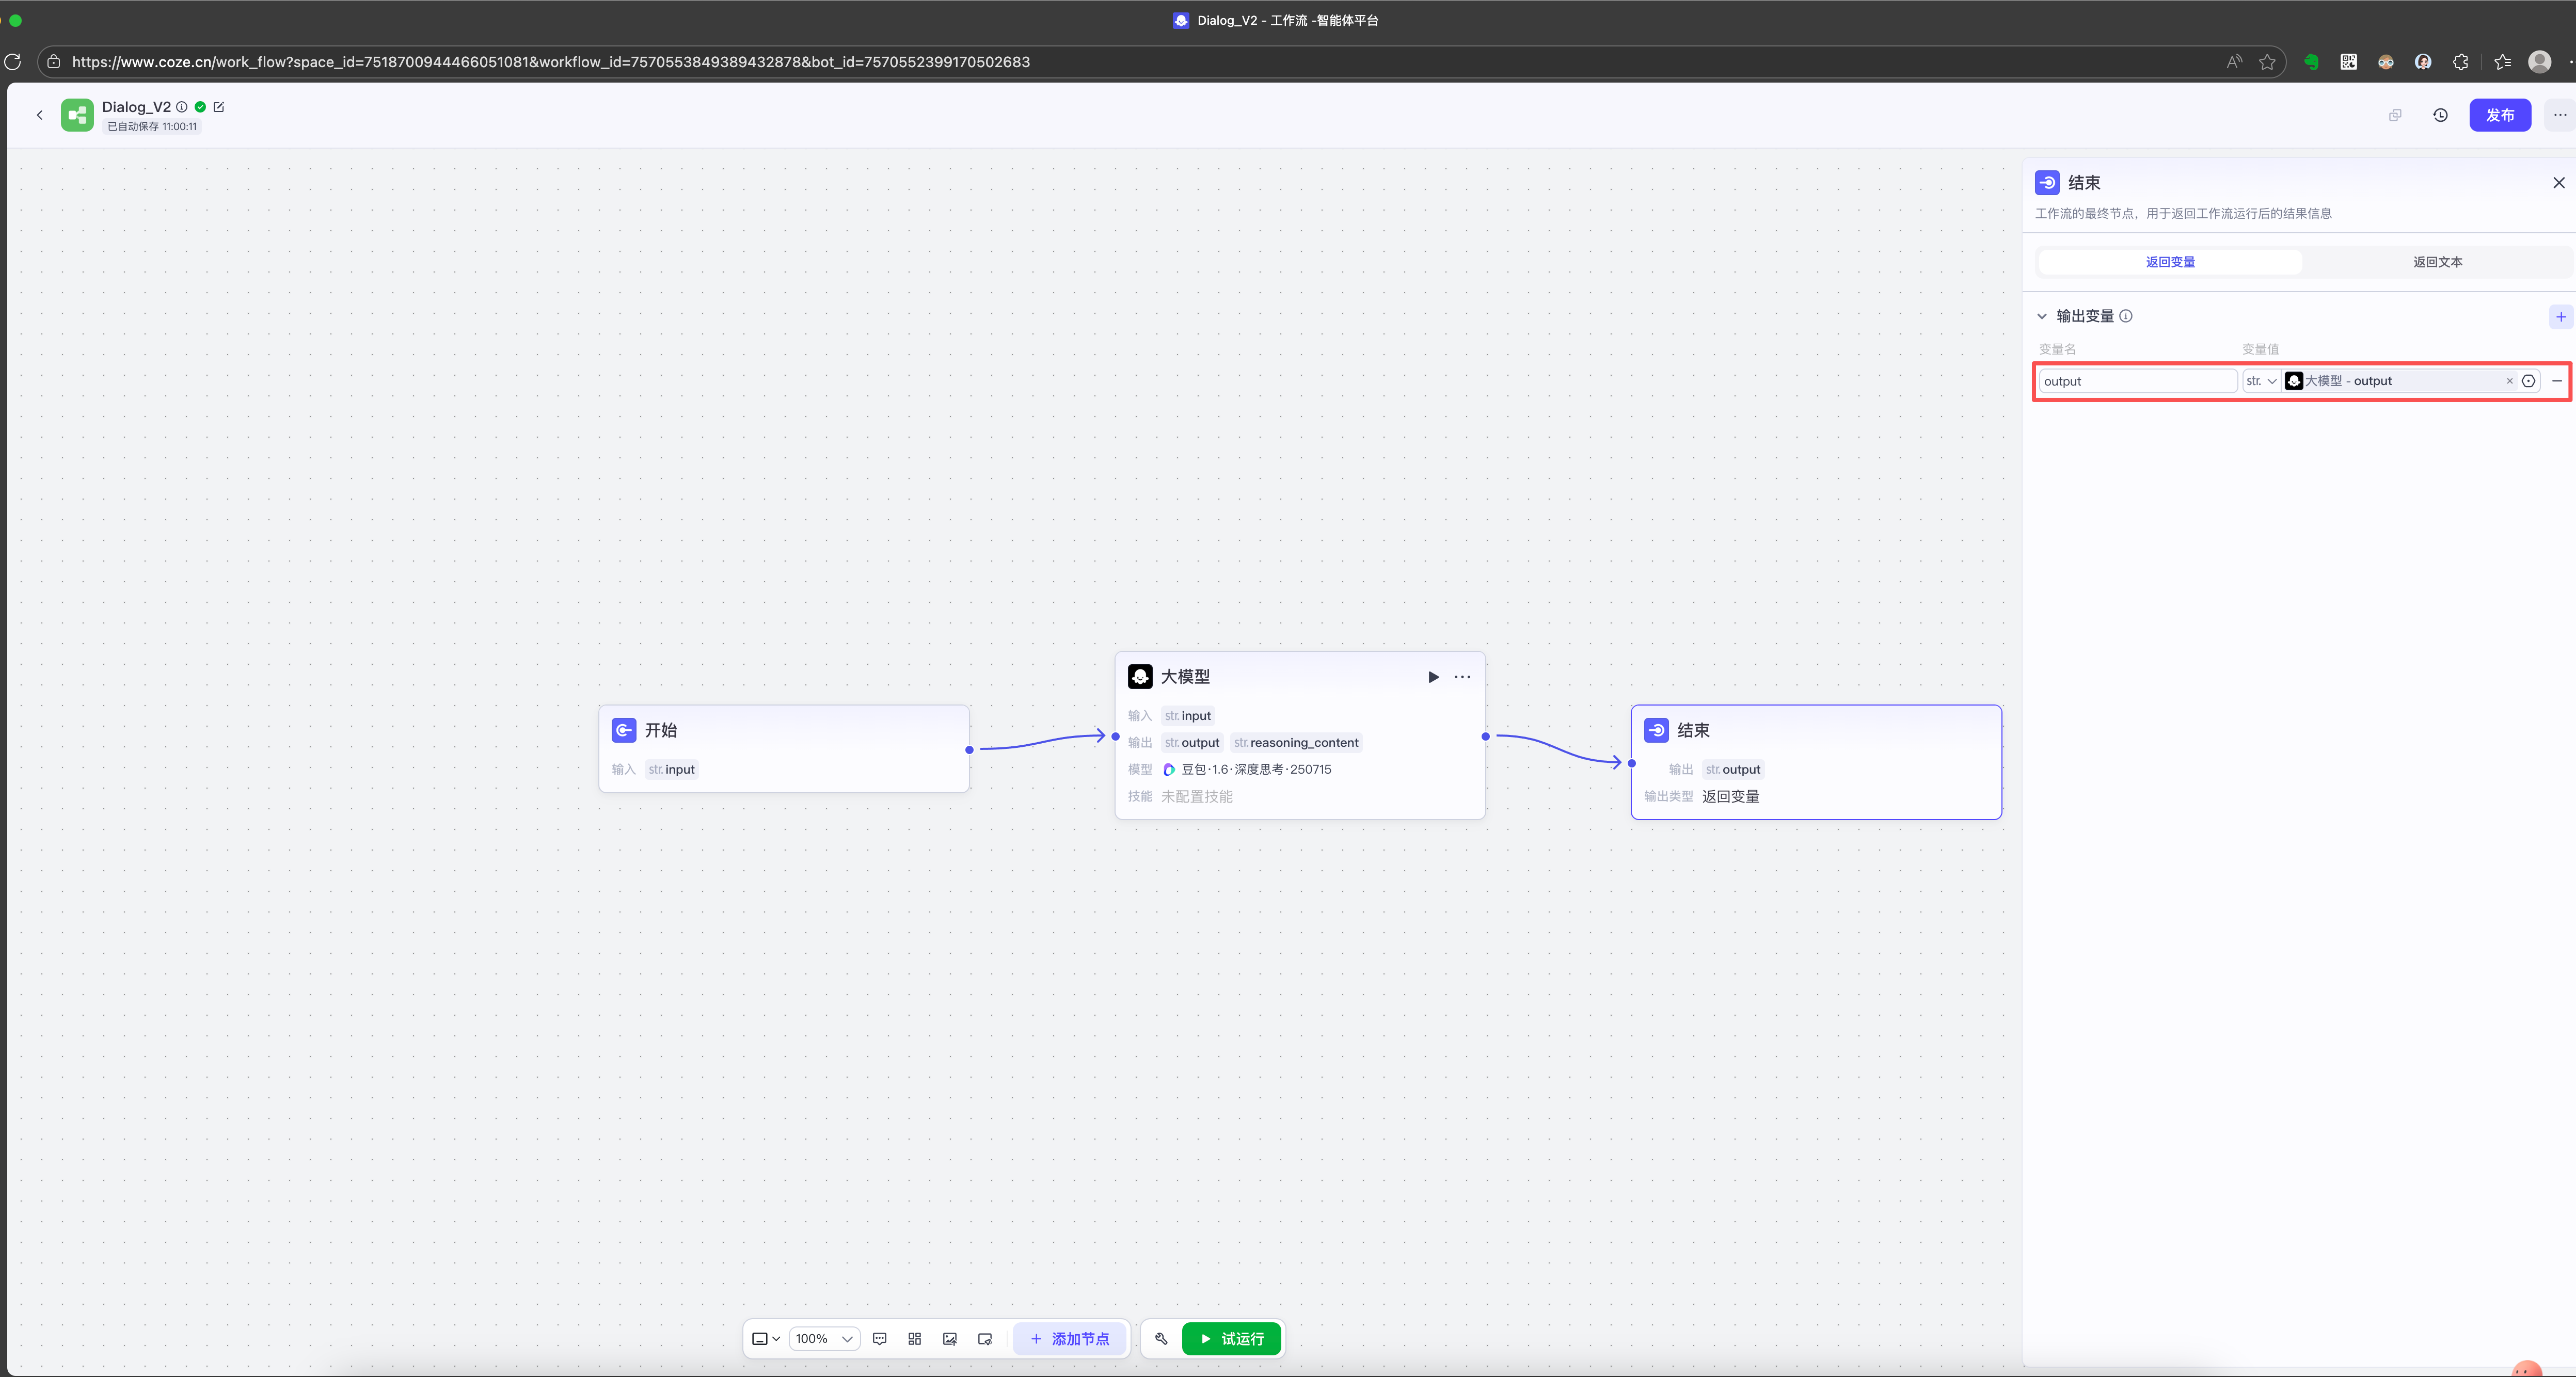
Task: Switch to the 返回文本 tab
Action: [x=2437, y=262]
